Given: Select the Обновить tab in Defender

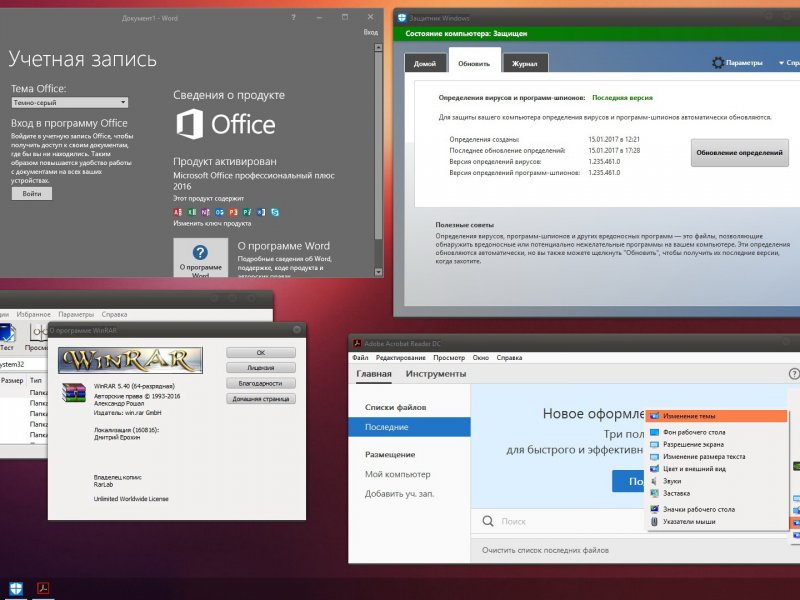Looking at the screenshot, I should 474,63.
